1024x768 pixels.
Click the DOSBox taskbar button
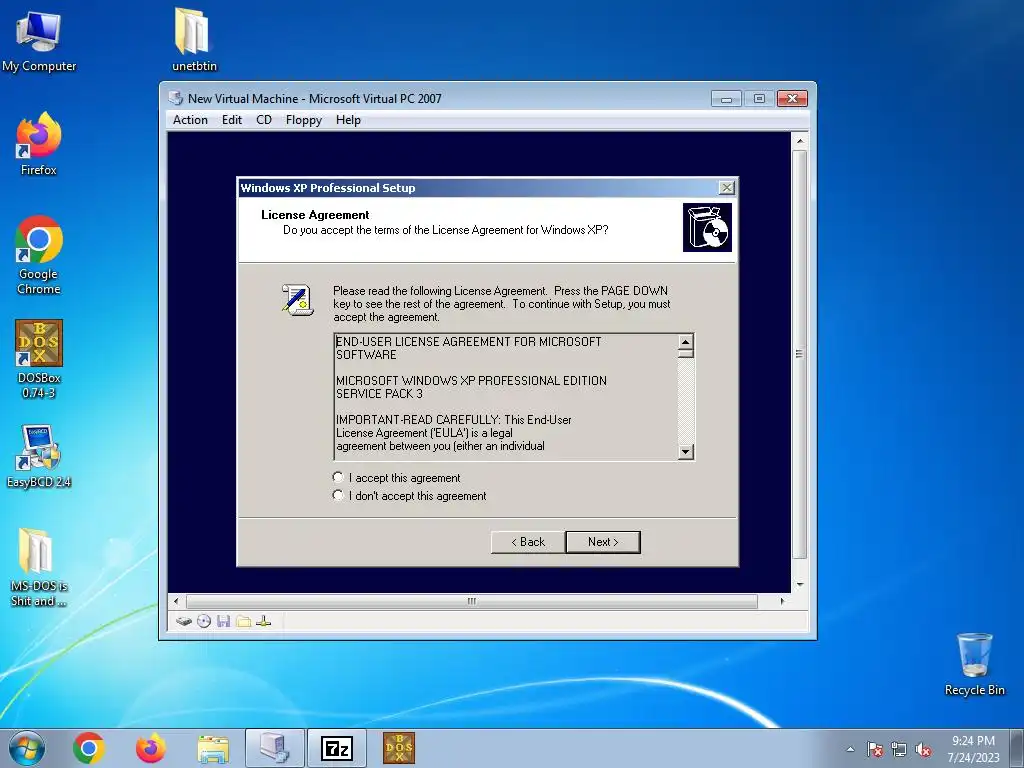[398, 748]
